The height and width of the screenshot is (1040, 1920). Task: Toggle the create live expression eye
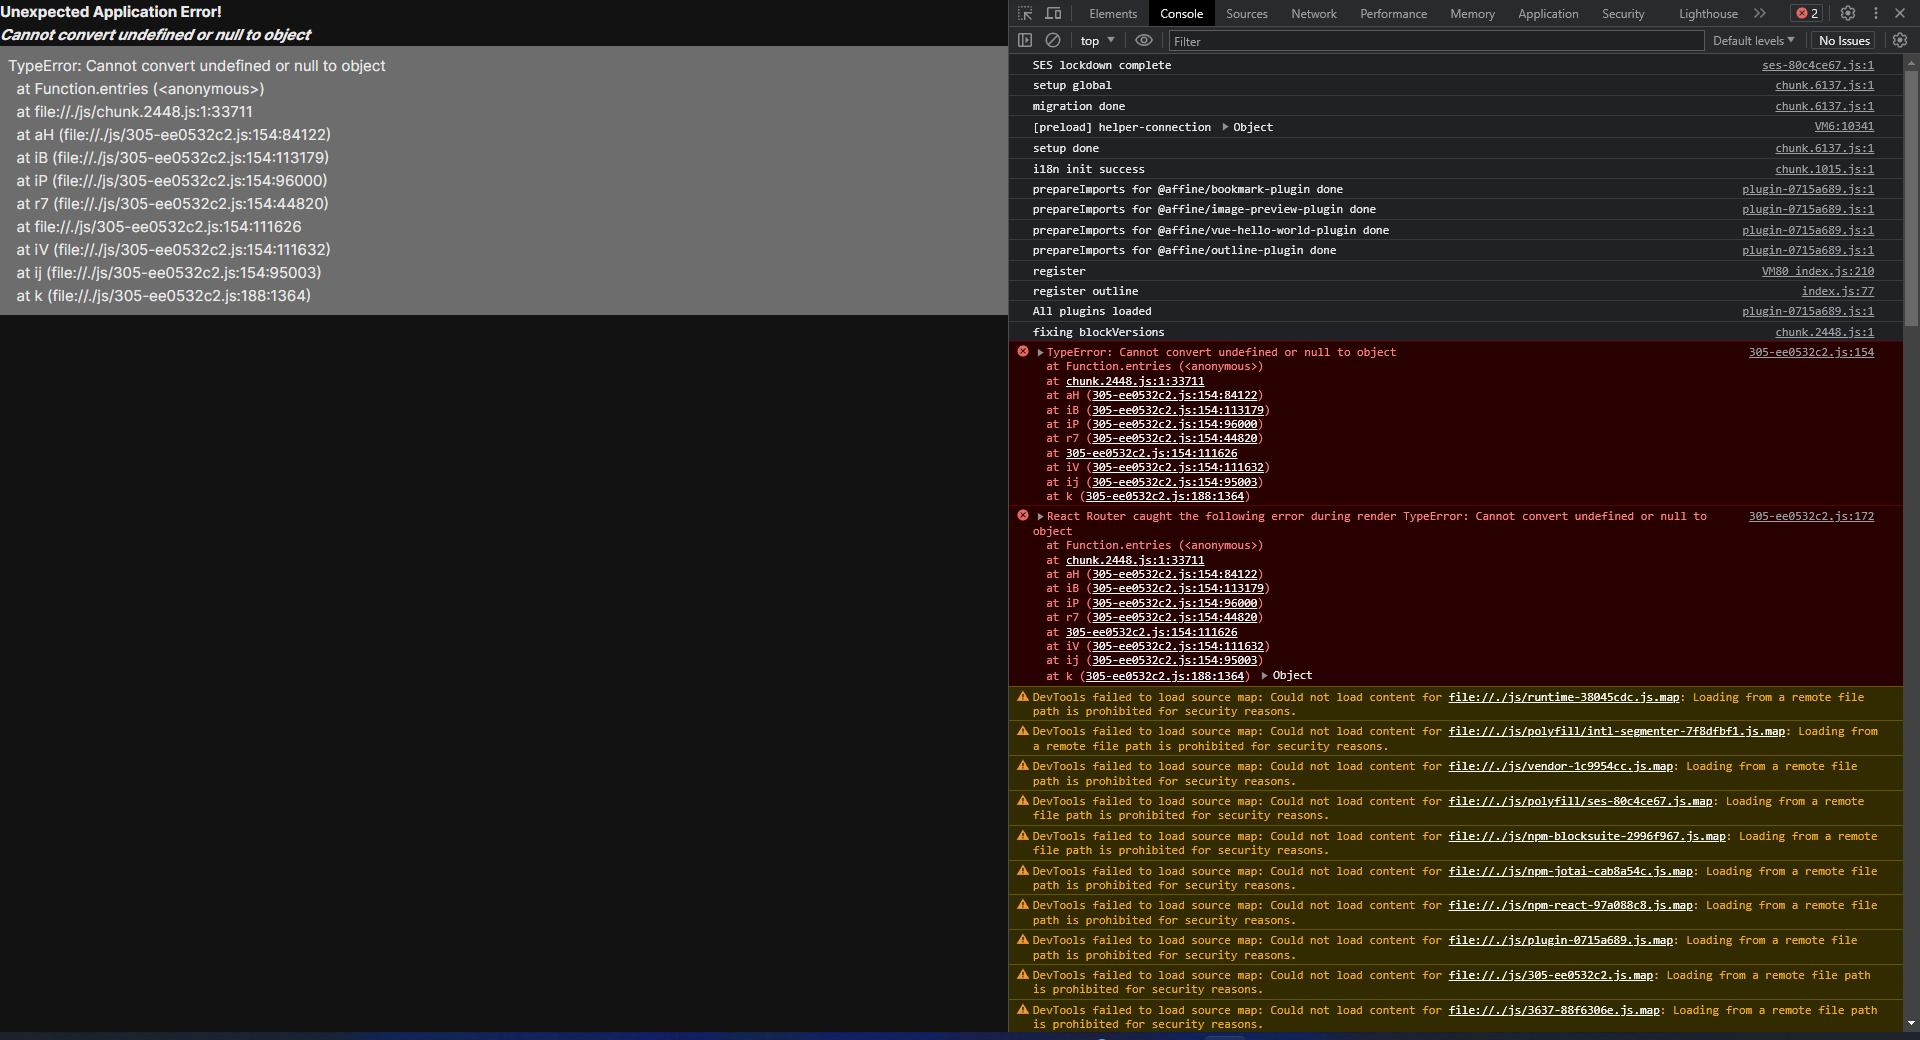coord(1143,40)
